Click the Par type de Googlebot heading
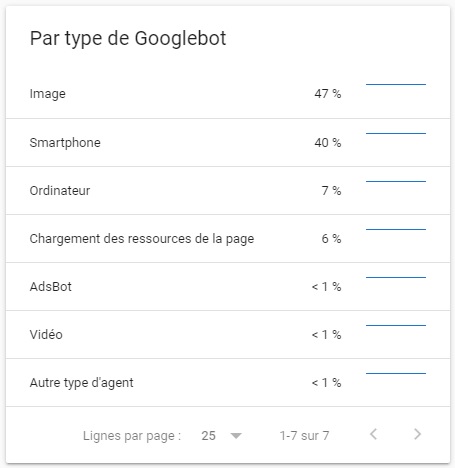This screenshot has width=455, height=468. pyautogui.click(x=128, y=39)
